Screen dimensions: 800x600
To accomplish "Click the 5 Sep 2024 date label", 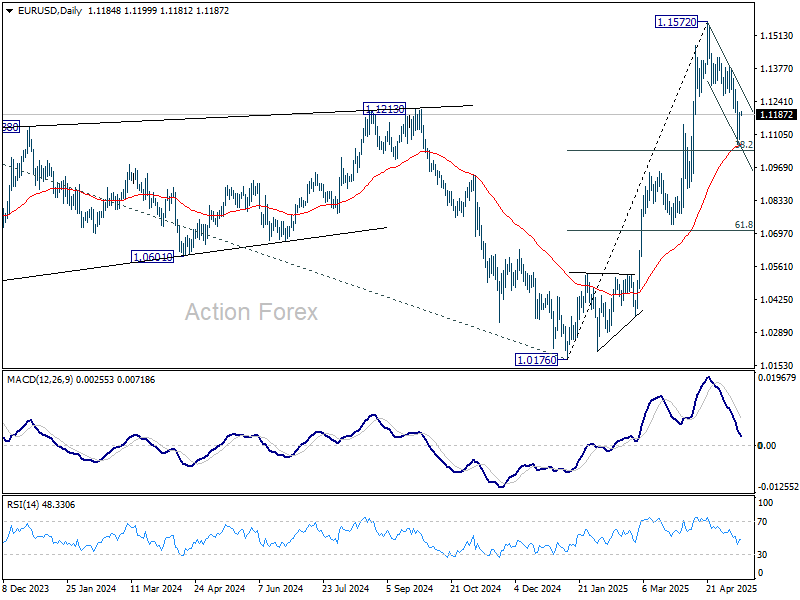I will tap(410, 588).
